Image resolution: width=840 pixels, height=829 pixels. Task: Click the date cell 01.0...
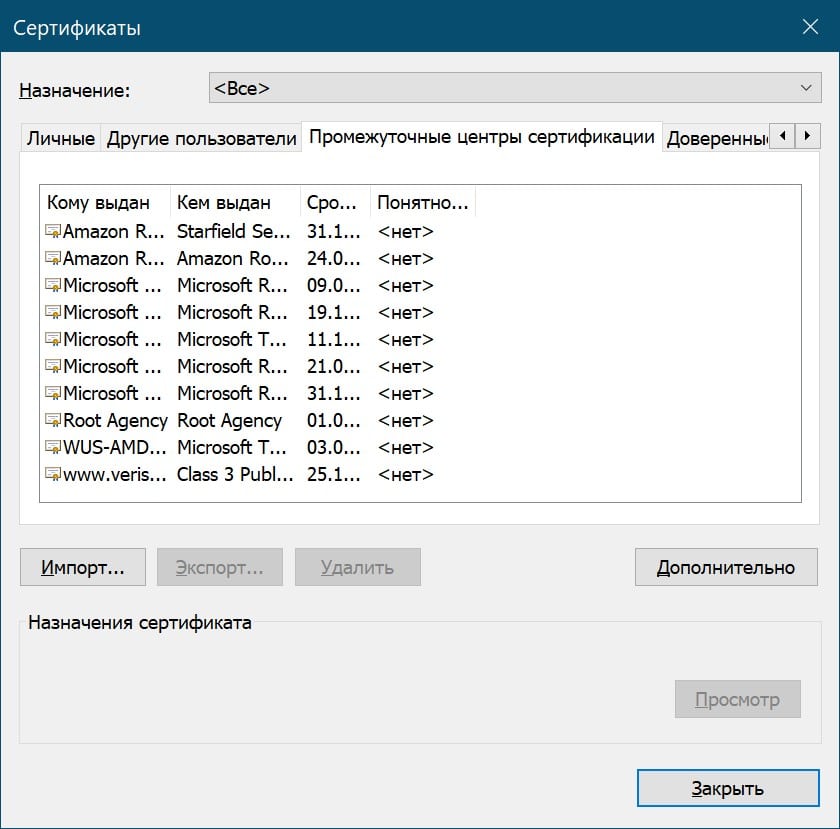pos(333,421)
